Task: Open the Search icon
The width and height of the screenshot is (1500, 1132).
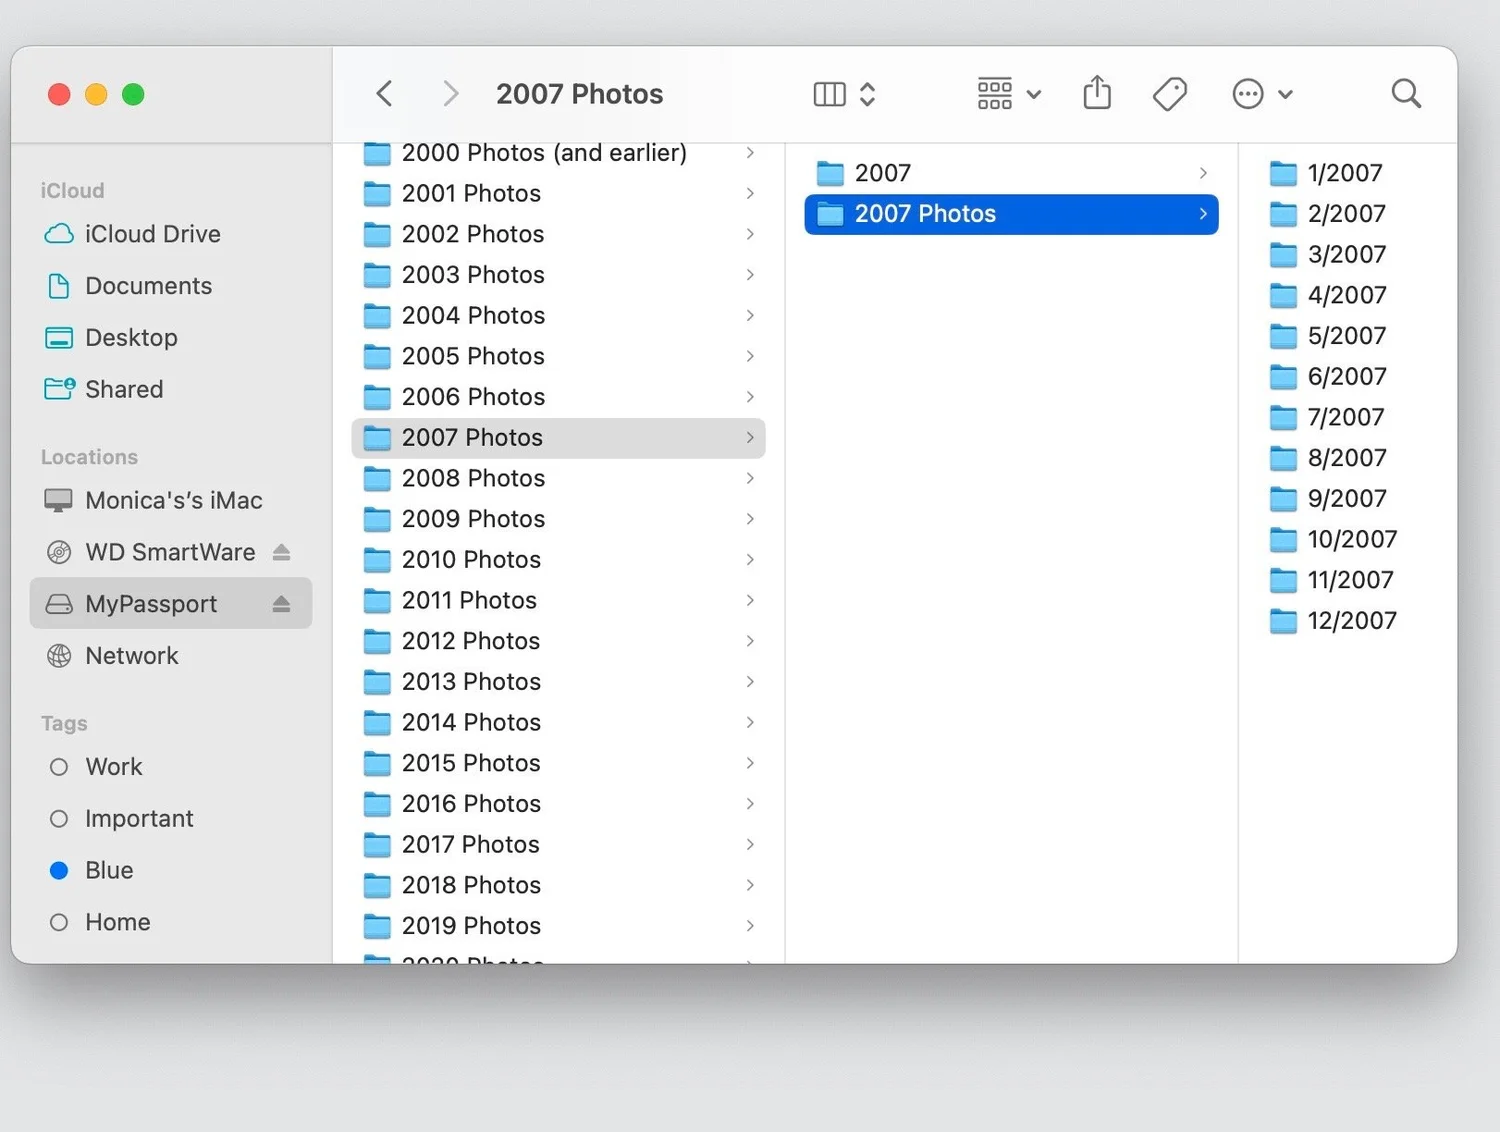Action: coord(1406,93)
